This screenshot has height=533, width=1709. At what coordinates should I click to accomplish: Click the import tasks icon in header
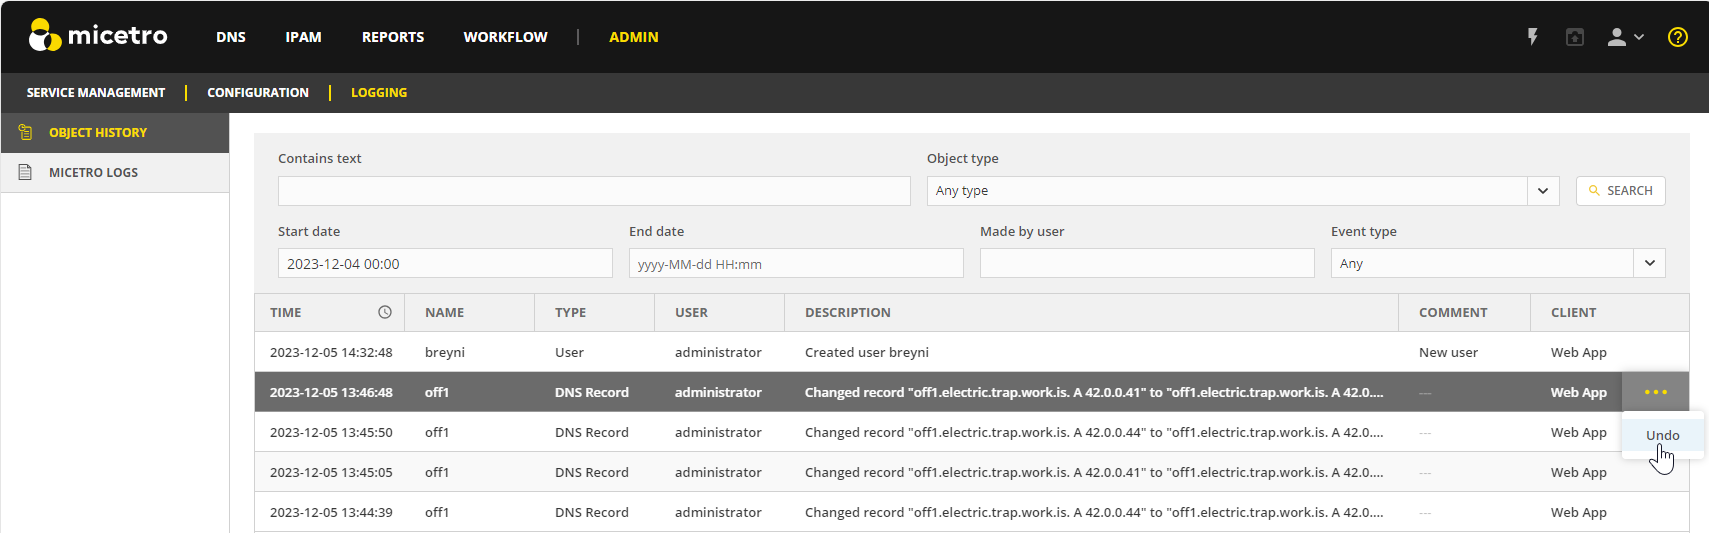1574,37
